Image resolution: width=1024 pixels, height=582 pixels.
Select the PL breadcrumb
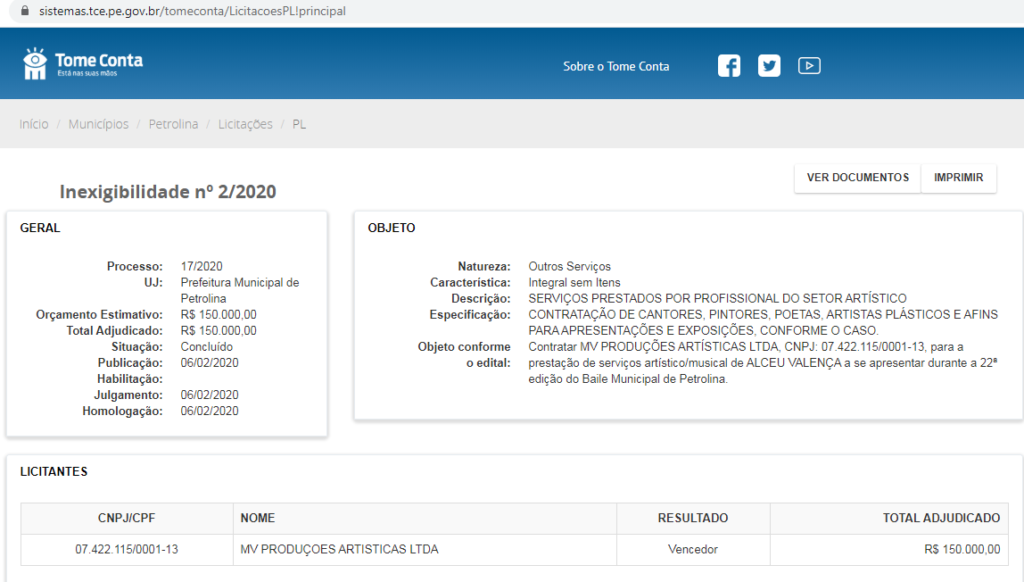[x=299, y=124]
